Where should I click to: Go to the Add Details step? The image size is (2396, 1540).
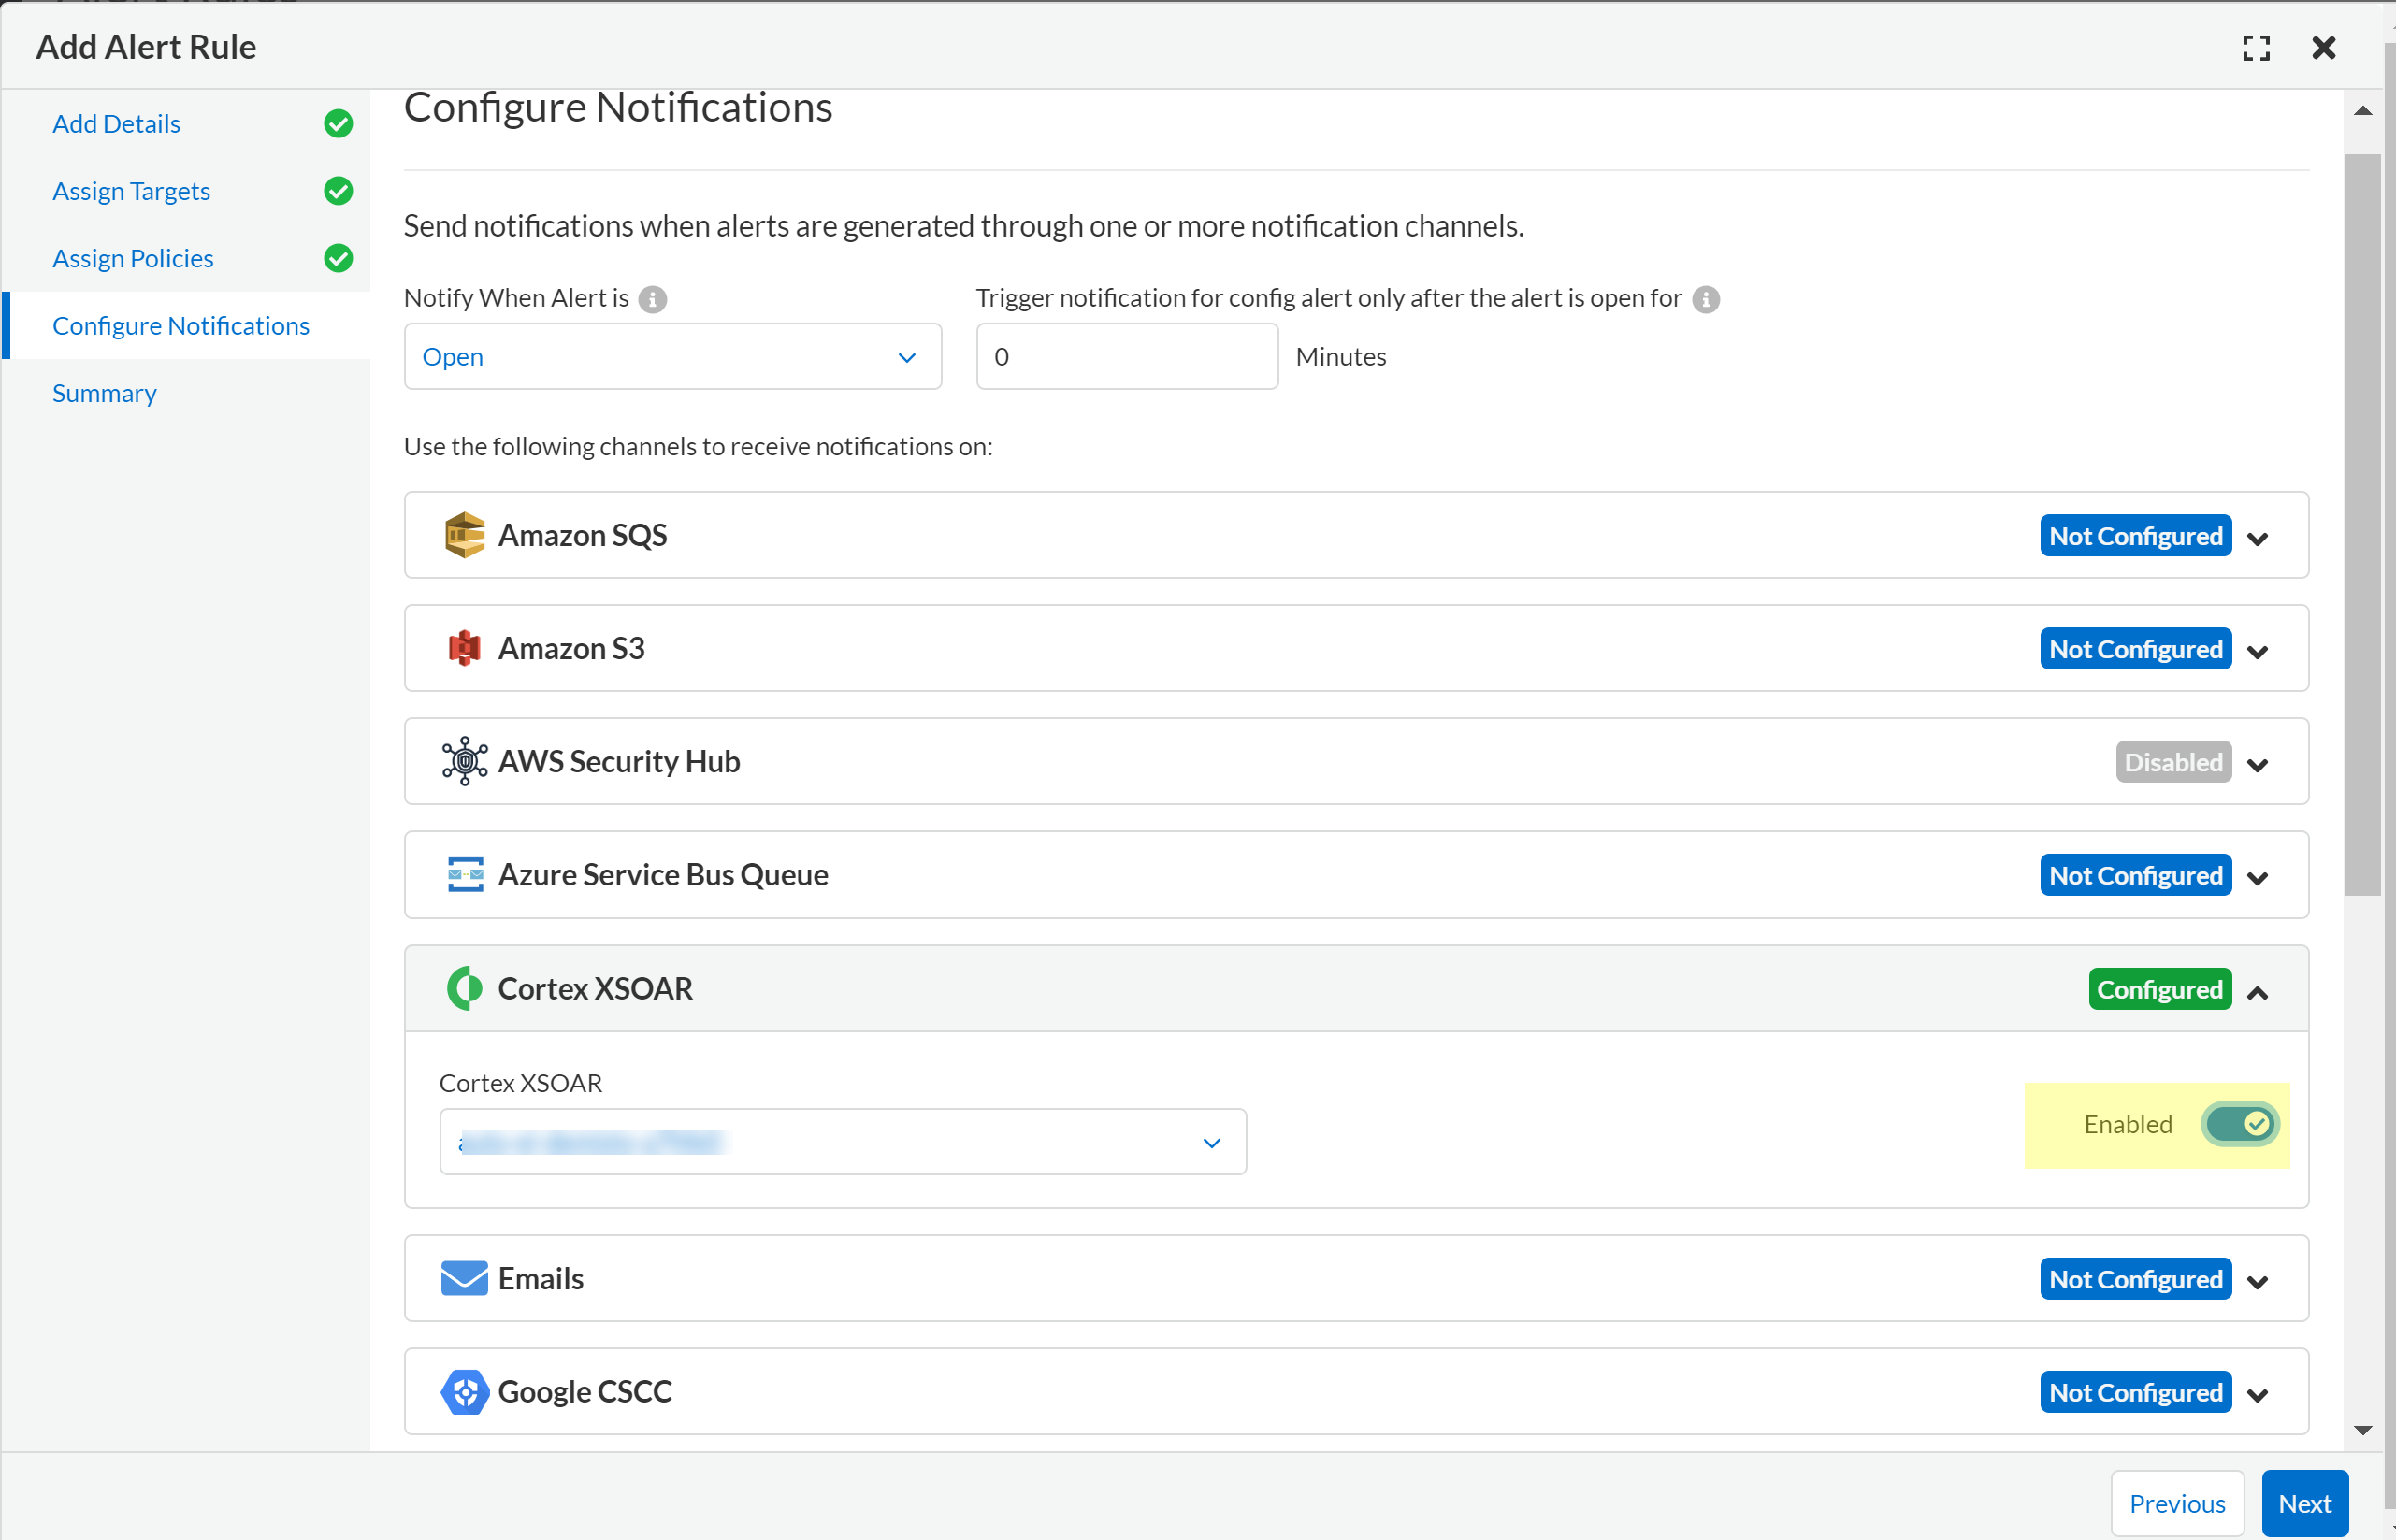116,124
